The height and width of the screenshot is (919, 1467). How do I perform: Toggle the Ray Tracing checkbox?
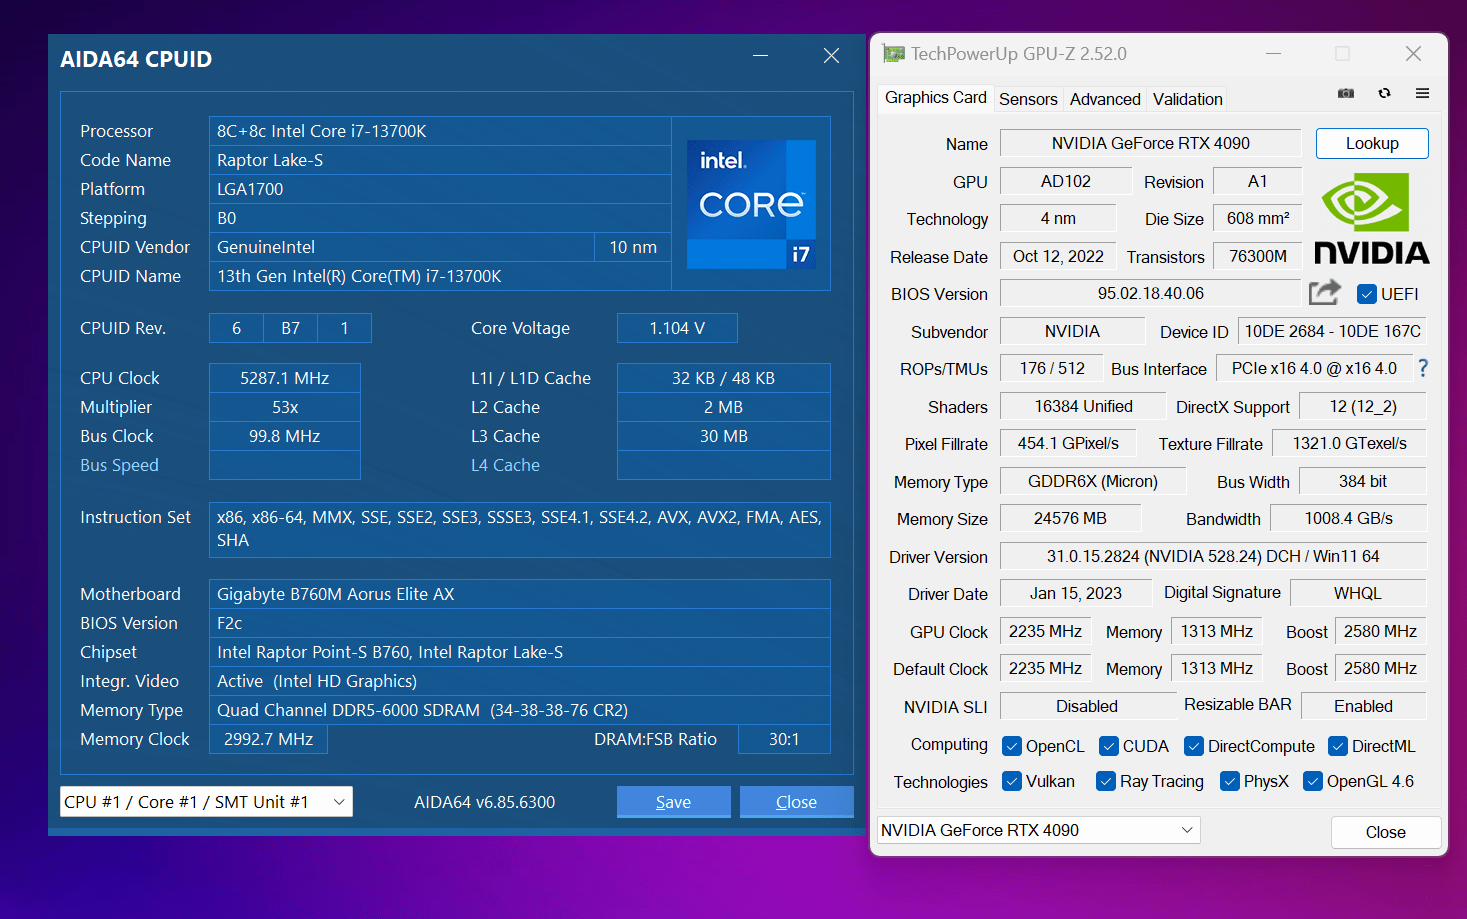(1106, 781)
